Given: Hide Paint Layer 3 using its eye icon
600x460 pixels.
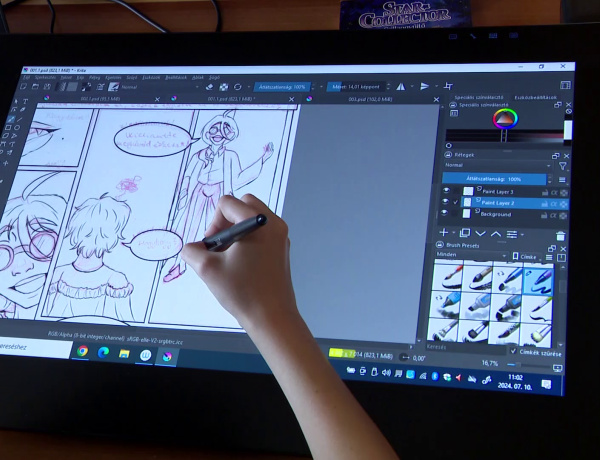Looking at the screenshot, I should 447,190.
